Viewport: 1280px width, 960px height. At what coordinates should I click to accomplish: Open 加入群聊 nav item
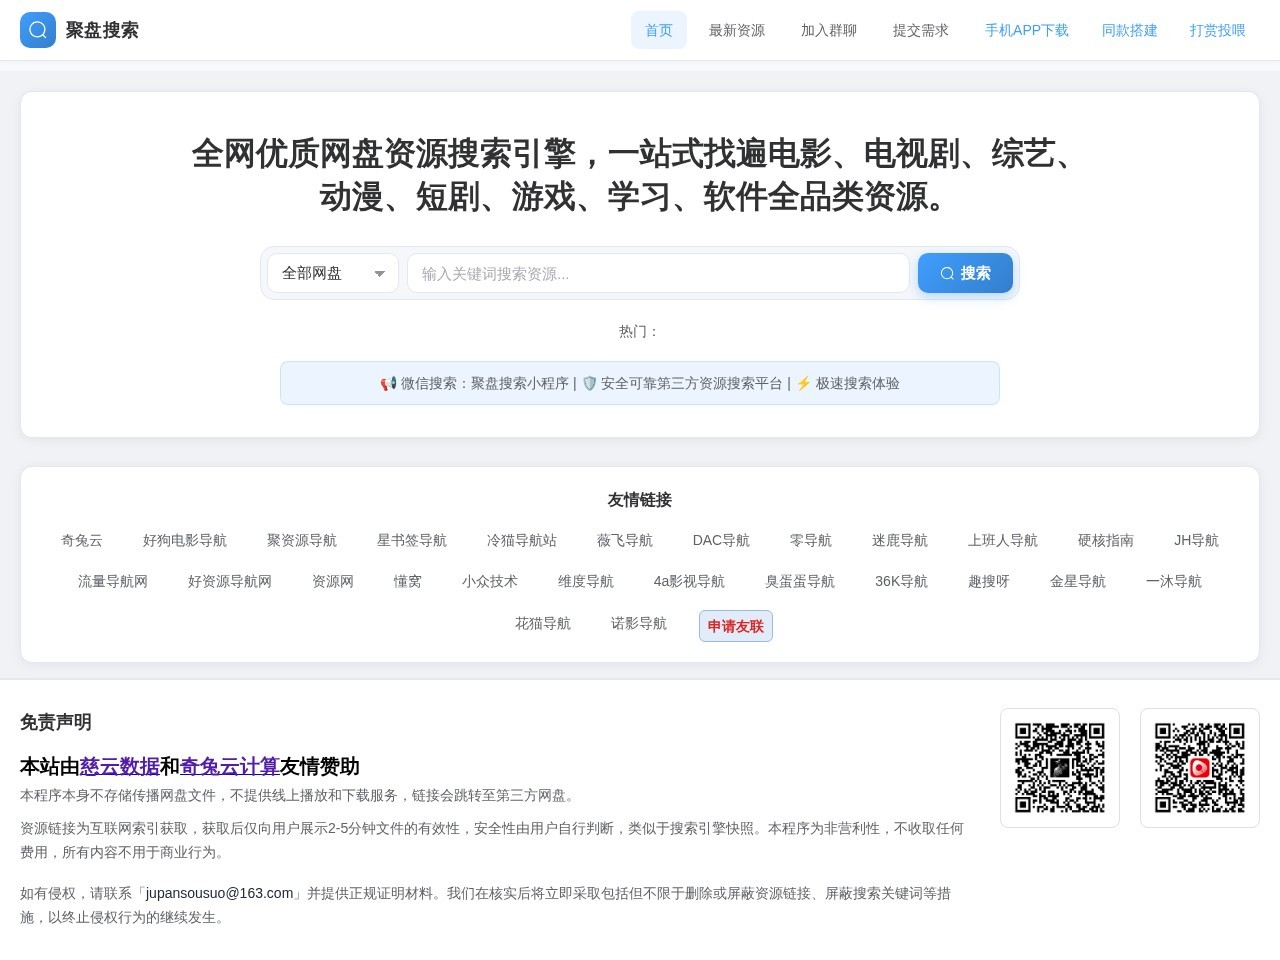coord(829,30)
